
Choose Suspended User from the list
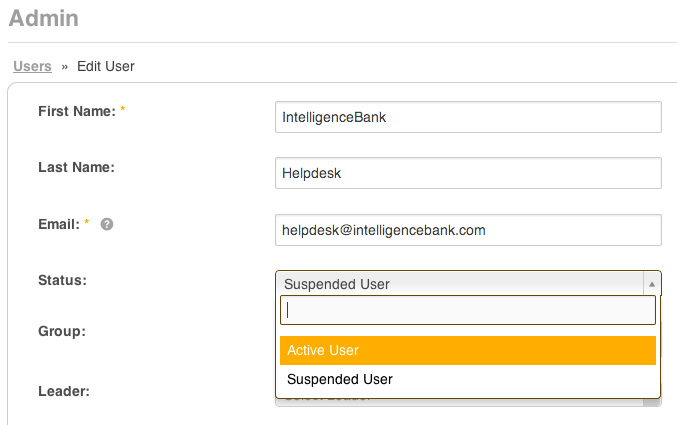click(x=468, y=379)
